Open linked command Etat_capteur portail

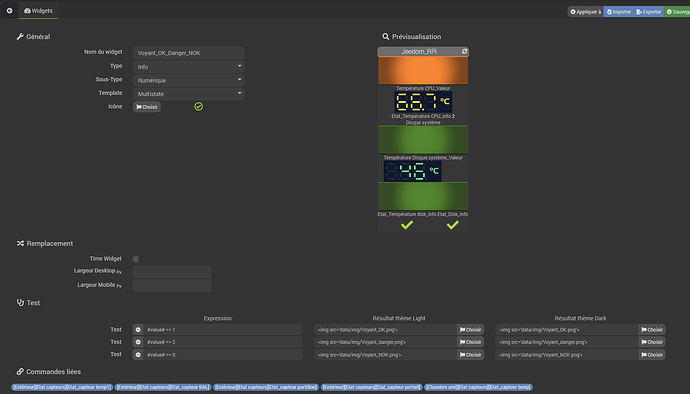[x=371, y=387]
